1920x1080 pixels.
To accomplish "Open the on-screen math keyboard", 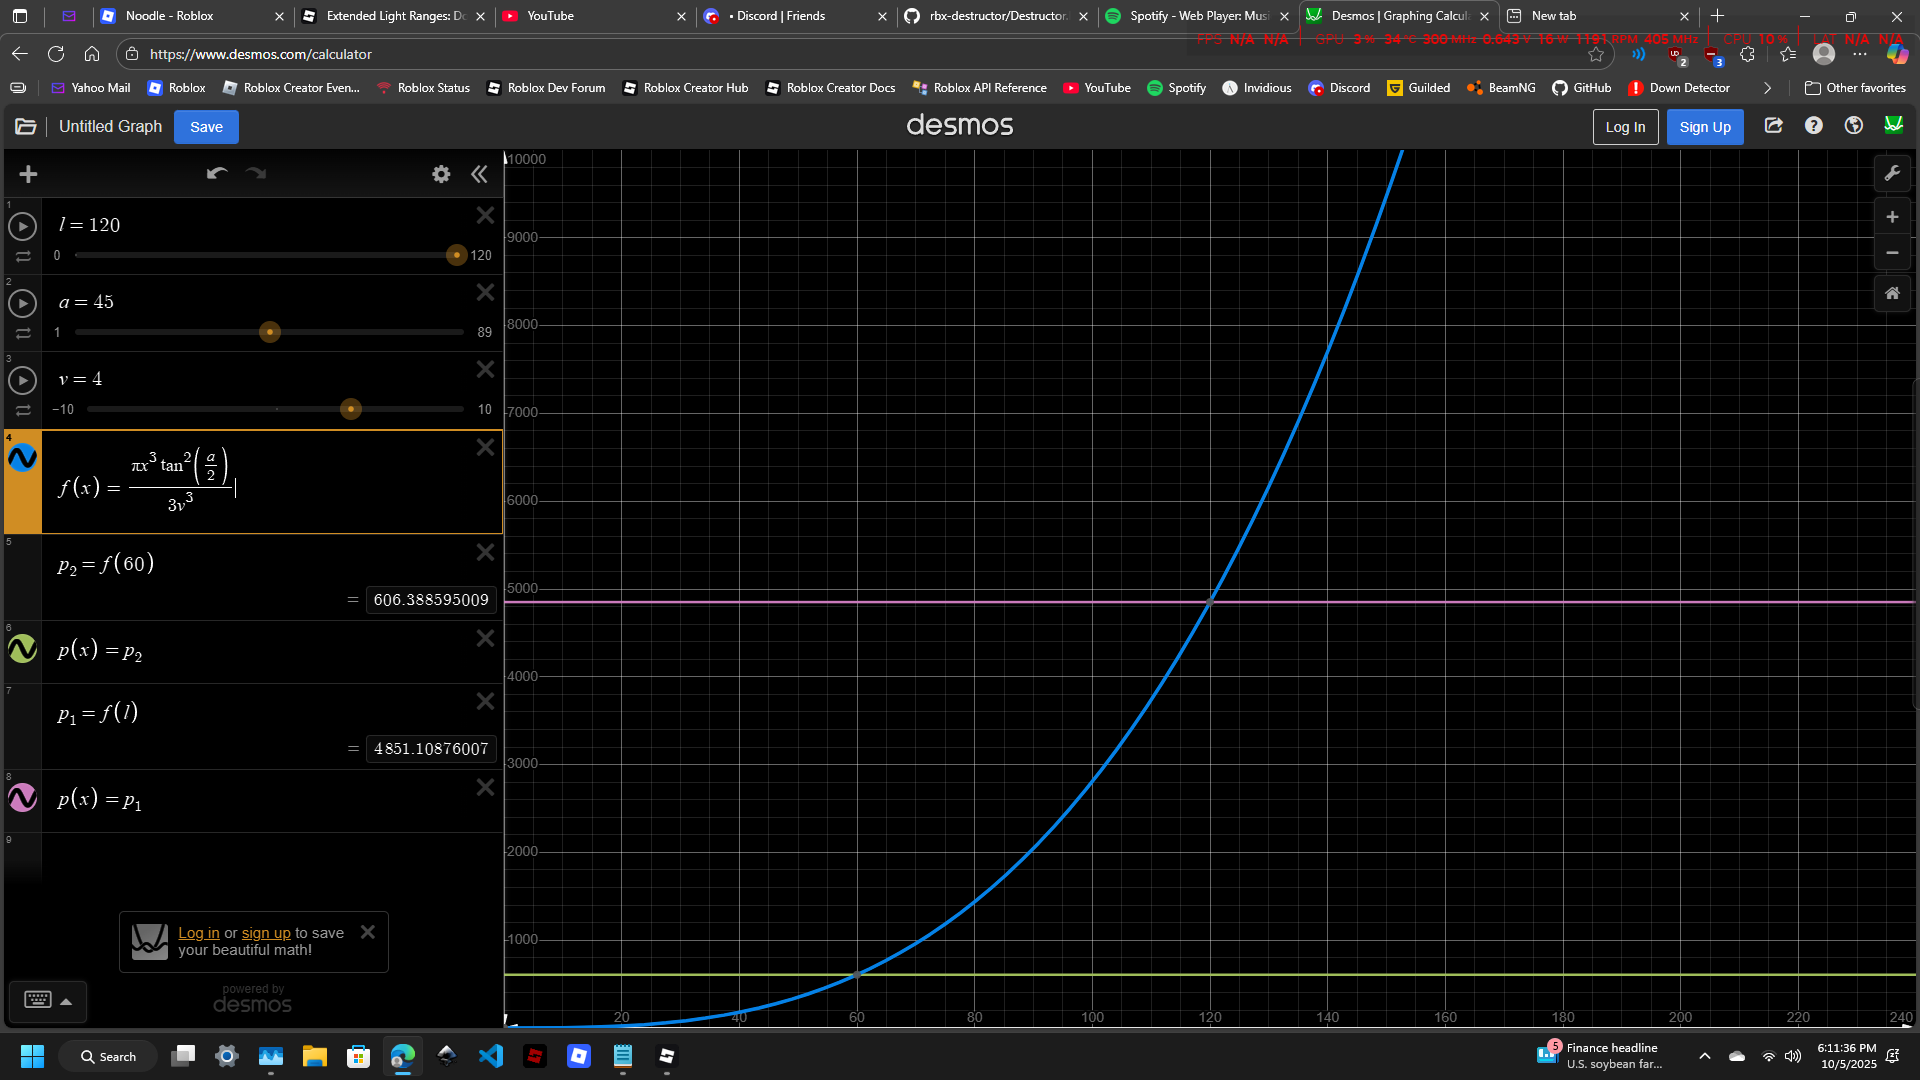I will coord(37,1001).
